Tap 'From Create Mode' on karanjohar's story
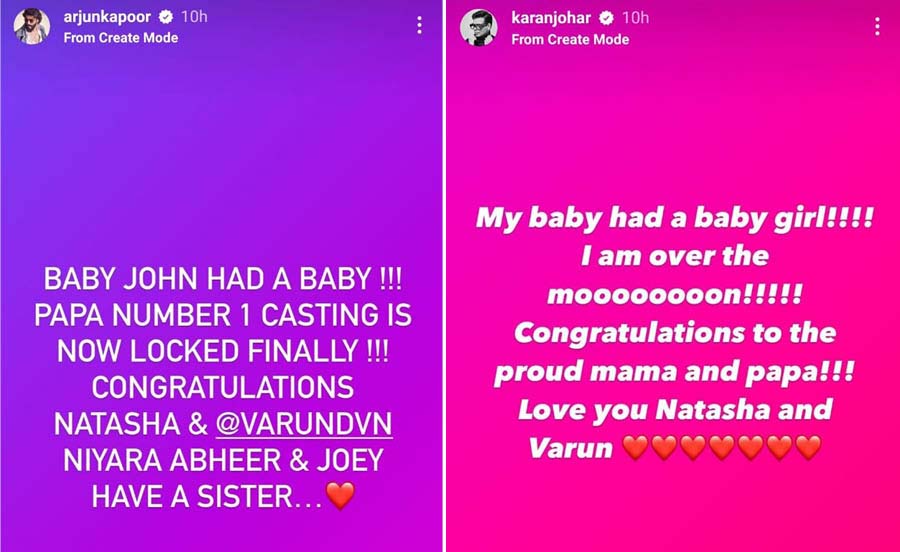Screen dimensions: 900x552 coord(570,40)
